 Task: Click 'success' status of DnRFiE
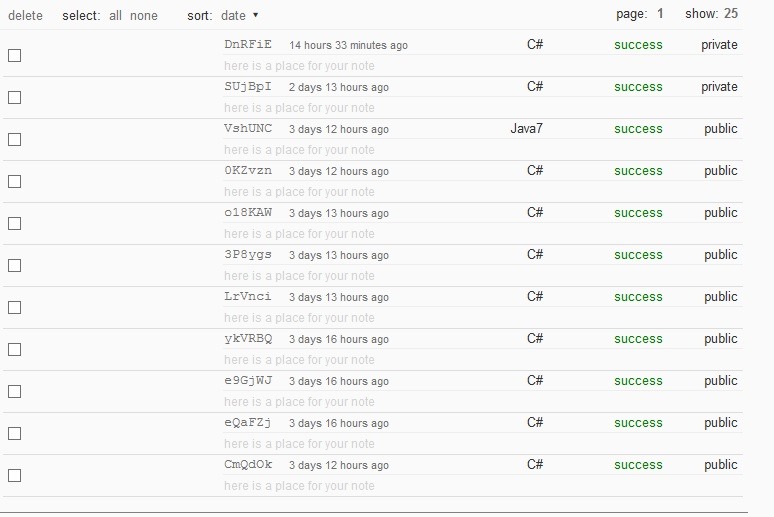point(638,45)
